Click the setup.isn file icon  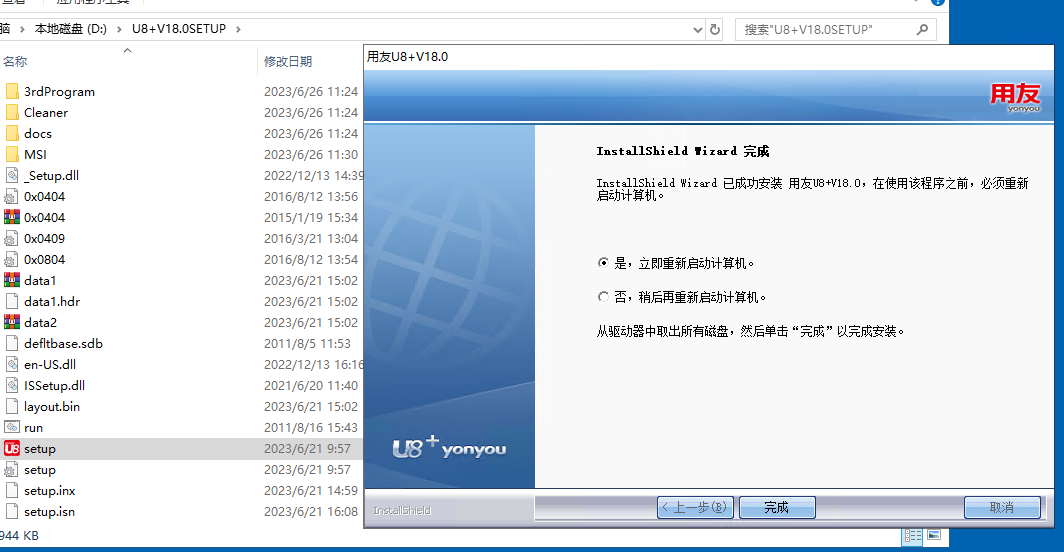(x=12, y=512)
